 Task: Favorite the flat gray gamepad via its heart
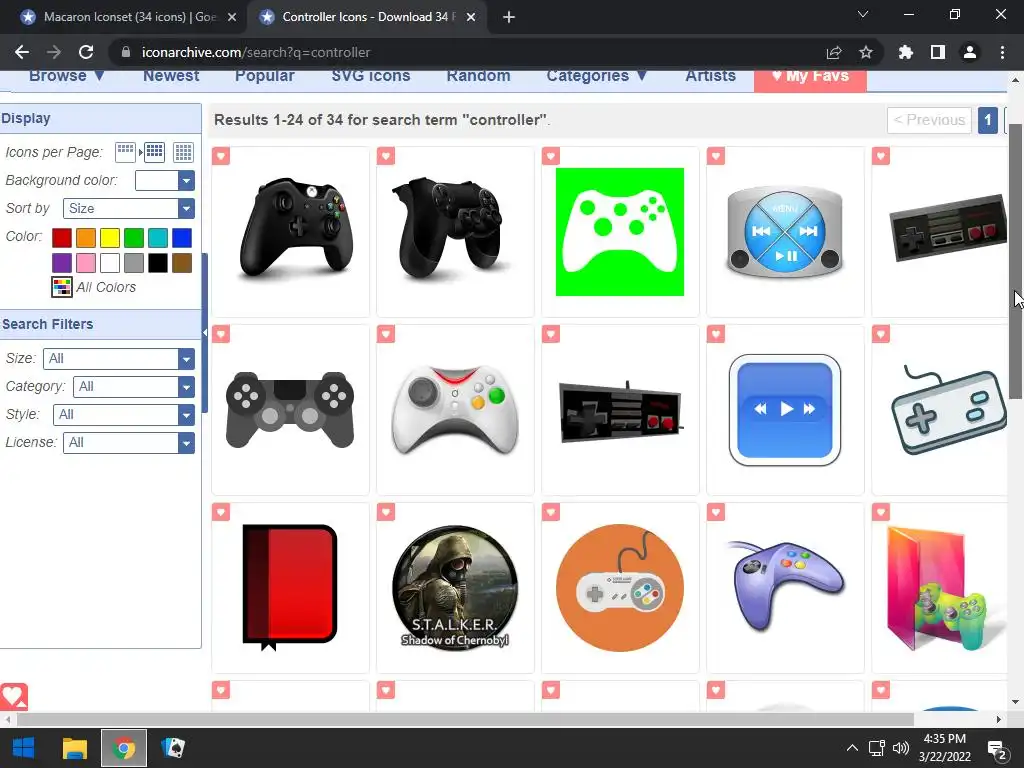[221, 334]
